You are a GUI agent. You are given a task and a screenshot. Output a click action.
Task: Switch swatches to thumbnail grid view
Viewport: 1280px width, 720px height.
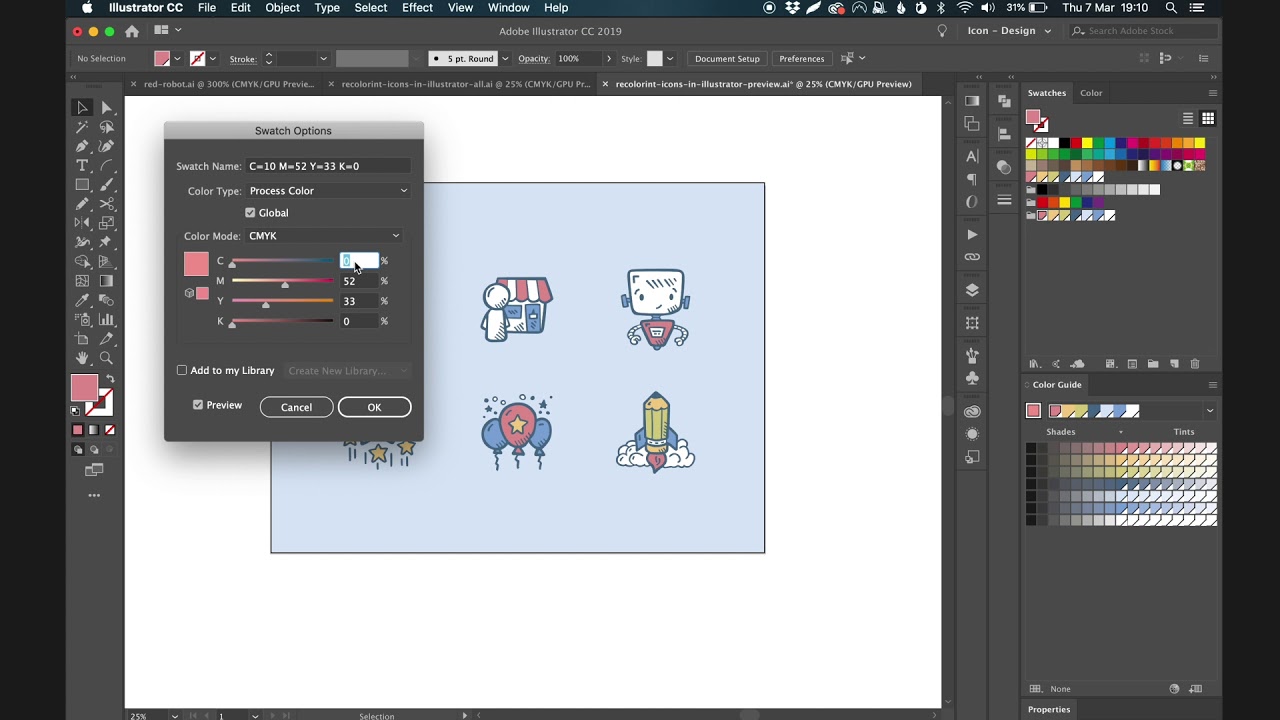(x=1208, y=119)
